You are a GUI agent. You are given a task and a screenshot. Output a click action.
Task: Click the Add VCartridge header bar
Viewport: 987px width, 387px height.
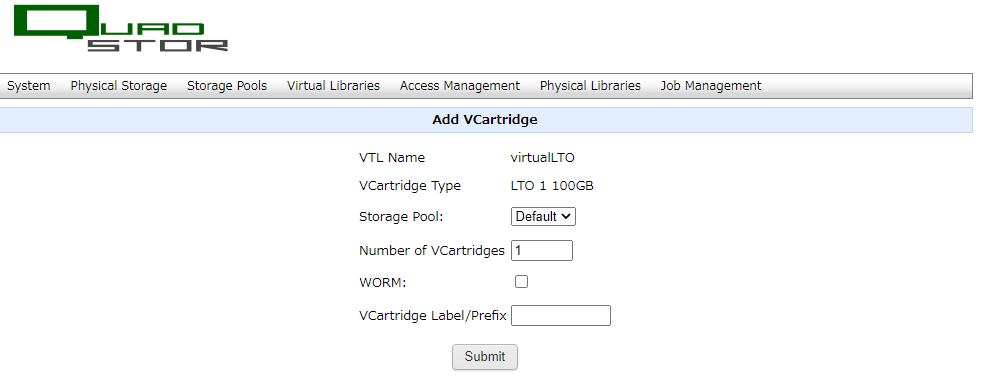(x=486, y=120)
